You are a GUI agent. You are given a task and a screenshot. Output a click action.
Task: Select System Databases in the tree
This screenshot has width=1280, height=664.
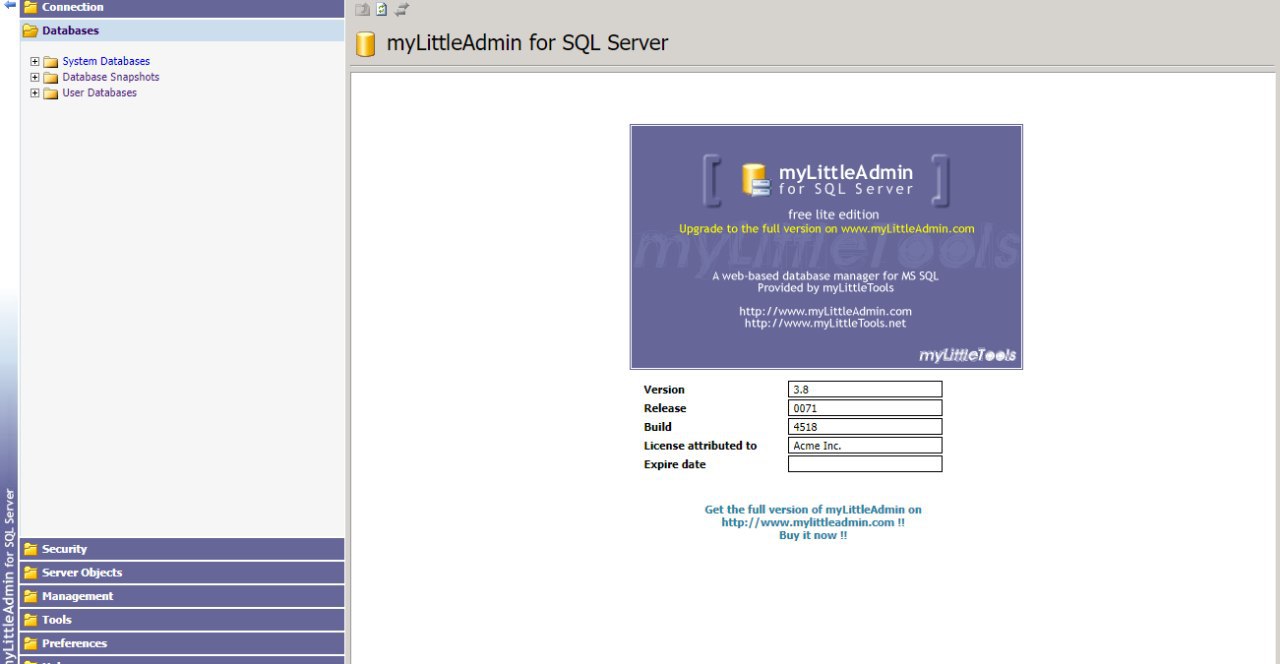pos(106,62)
